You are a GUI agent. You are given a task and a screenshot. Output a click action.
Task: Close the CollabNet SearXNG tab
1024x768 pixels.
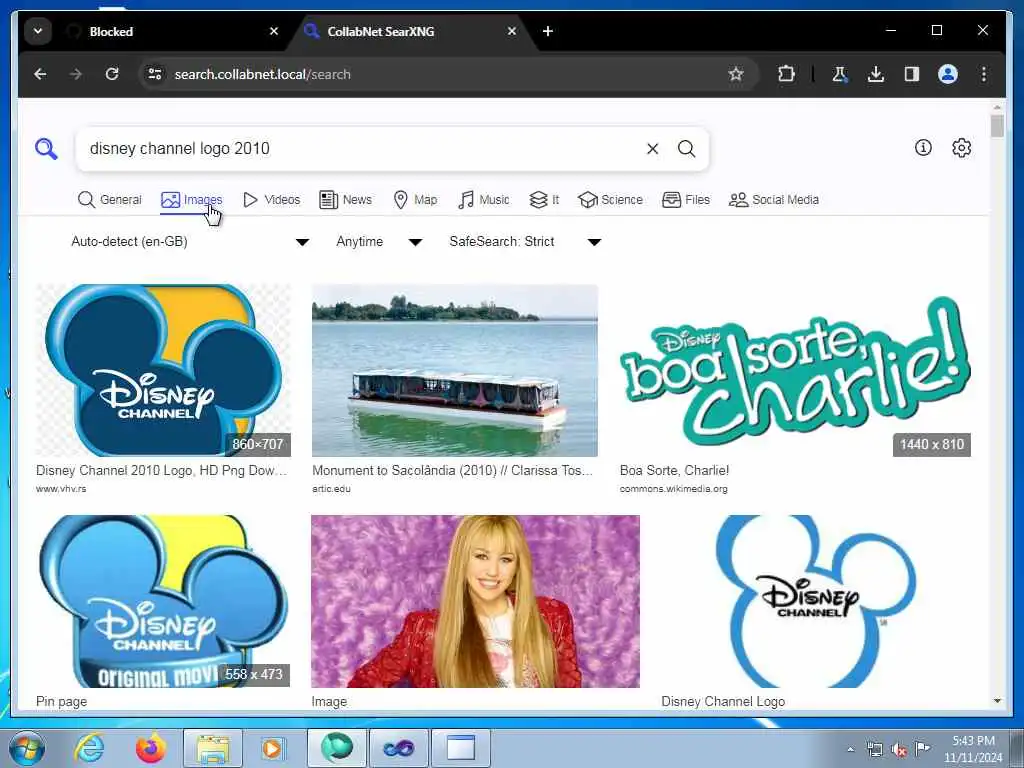click(x=512, y=31)
